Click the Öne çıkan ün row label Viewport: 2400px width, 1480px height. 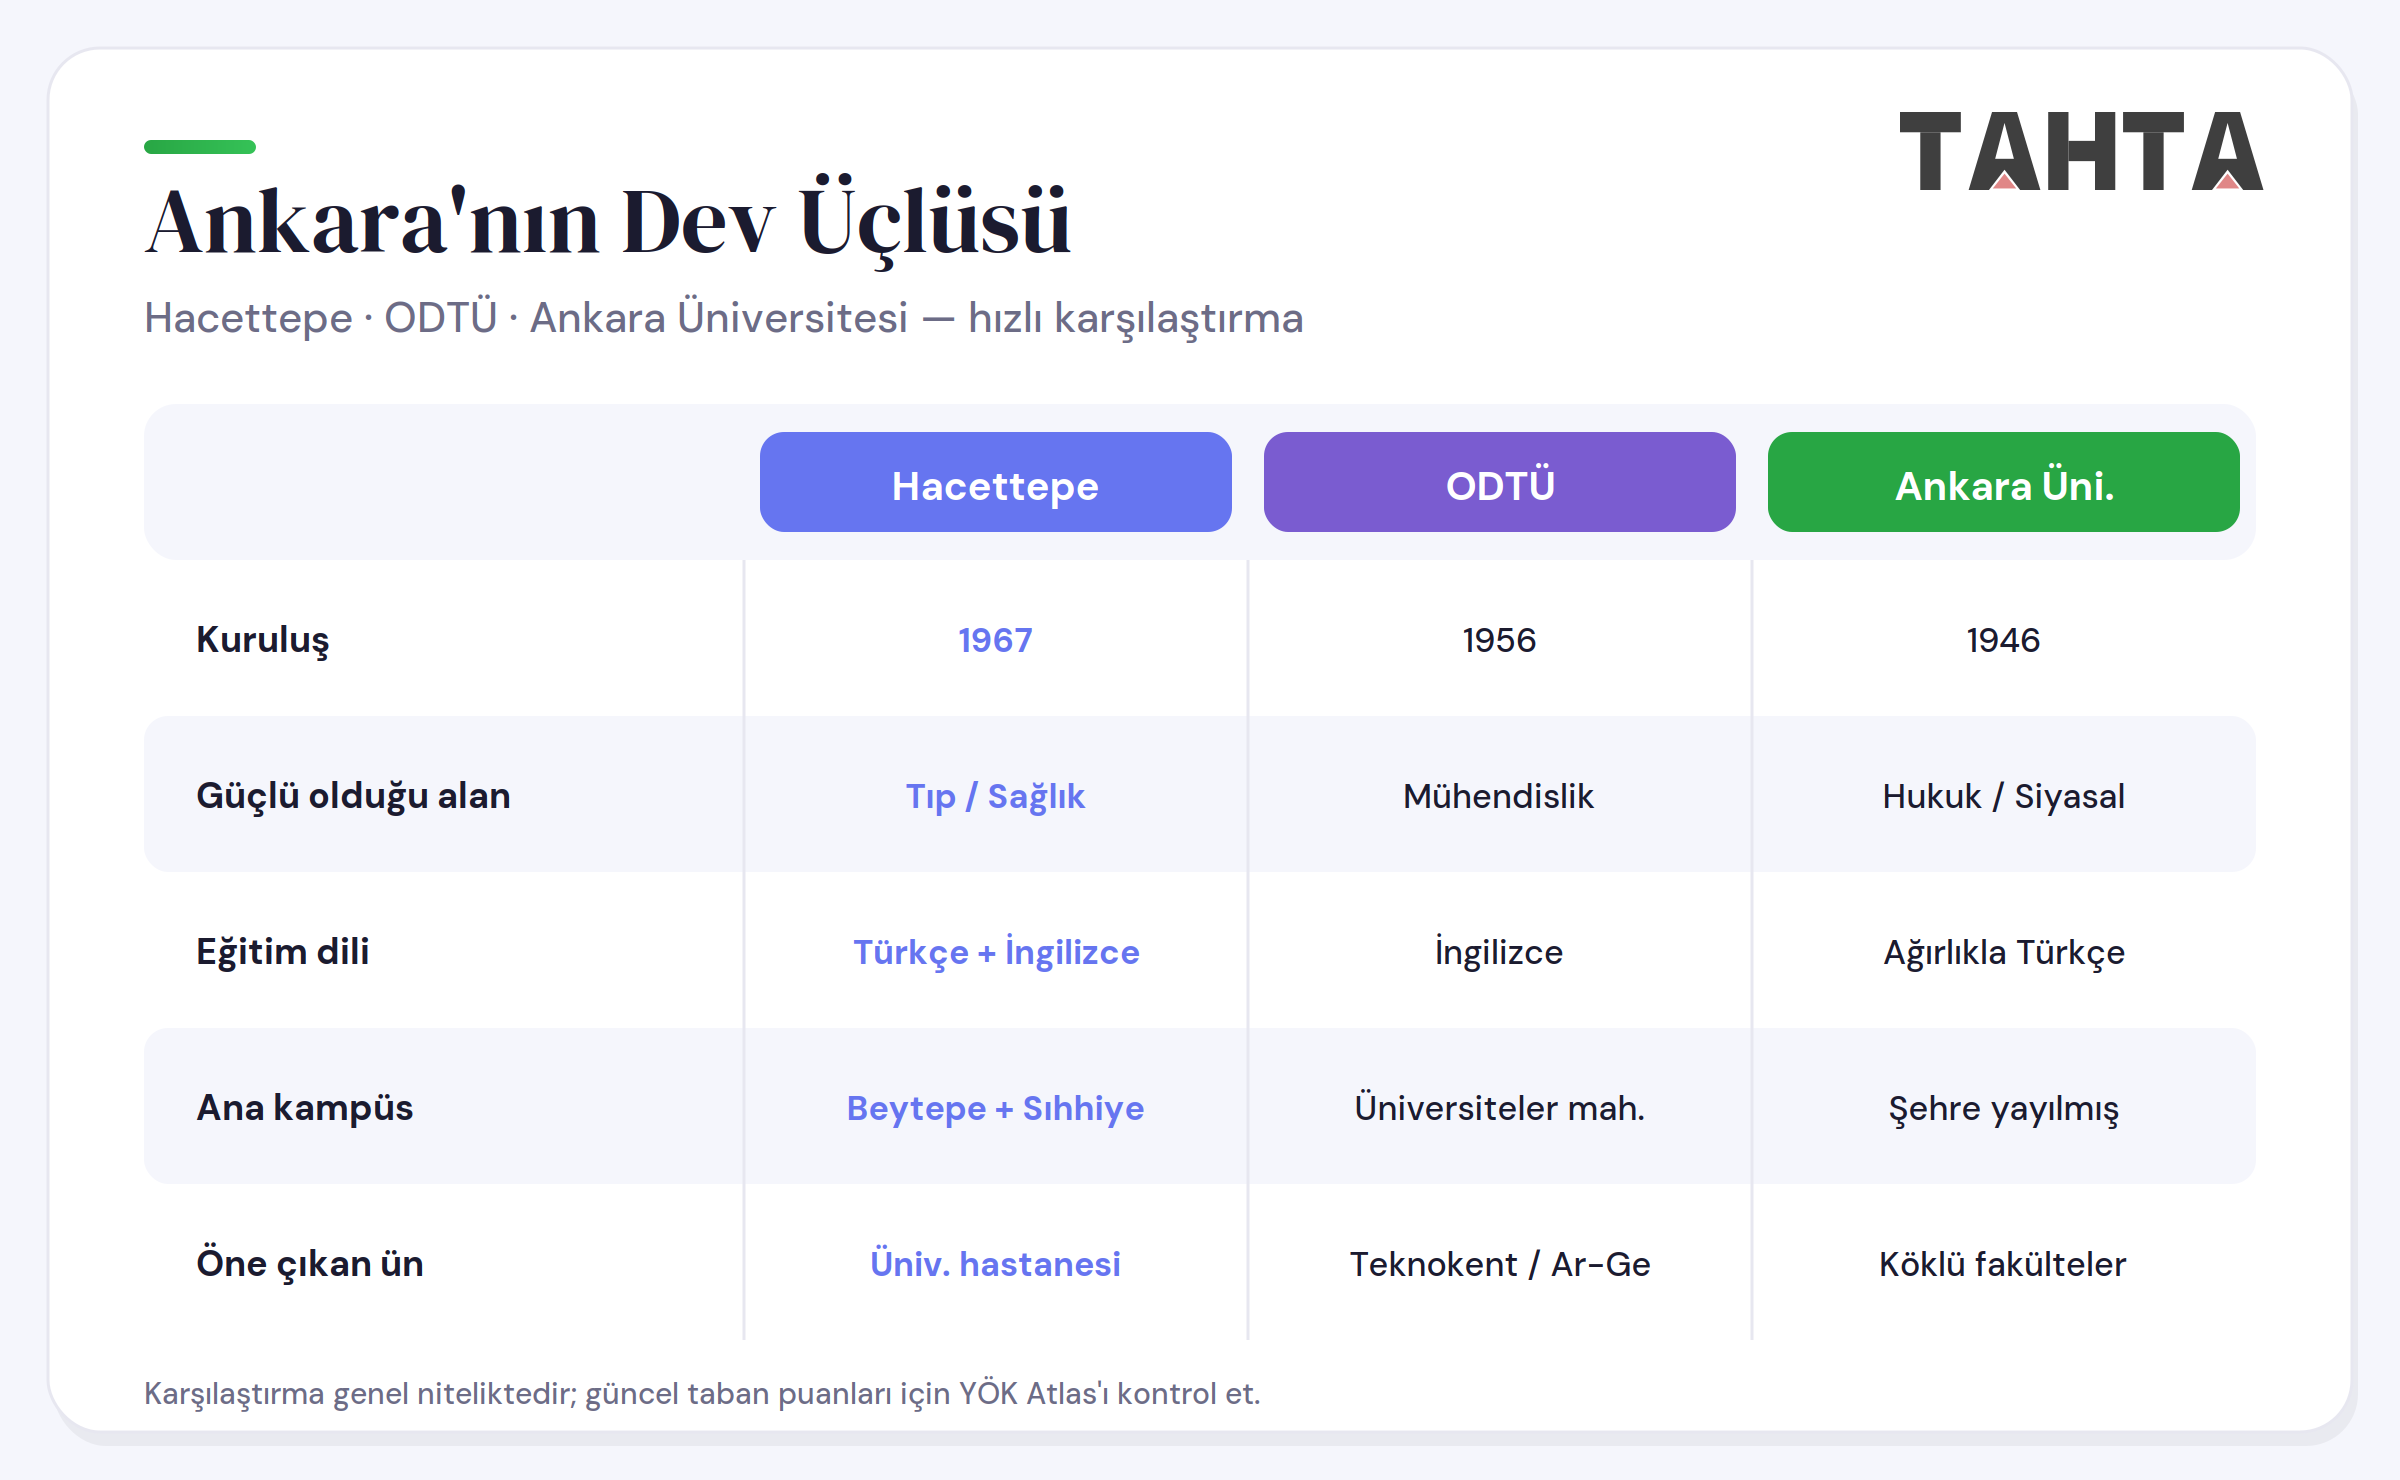coord(310,1264)
